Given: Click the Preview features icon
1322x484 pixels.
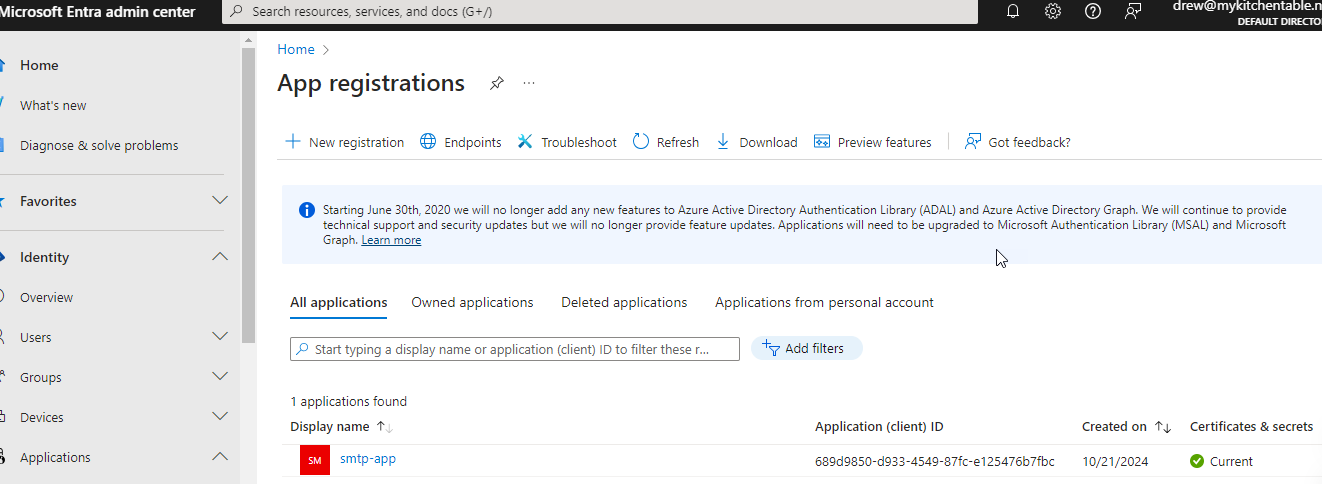Looking at the screenshot, I should 822,142.
